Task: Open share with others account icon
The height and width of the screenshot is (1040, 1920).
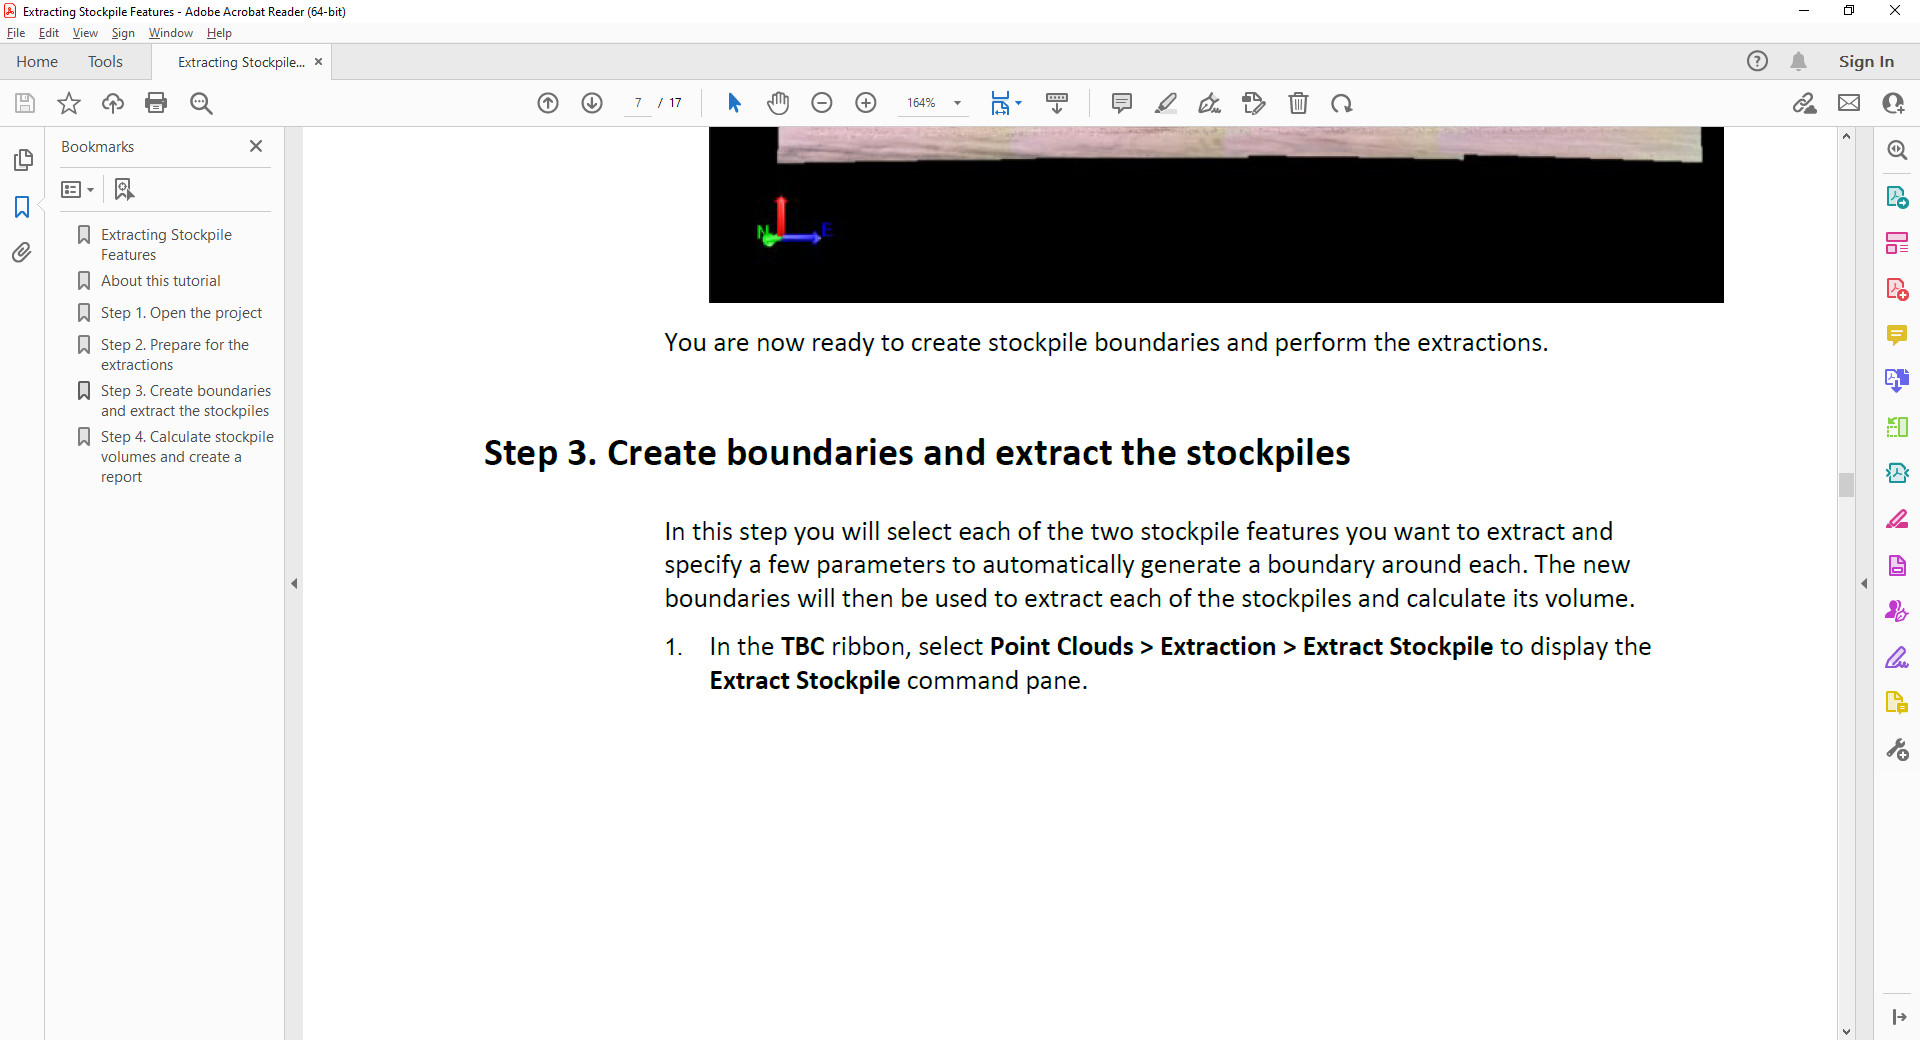Action: pos(1893,103)
